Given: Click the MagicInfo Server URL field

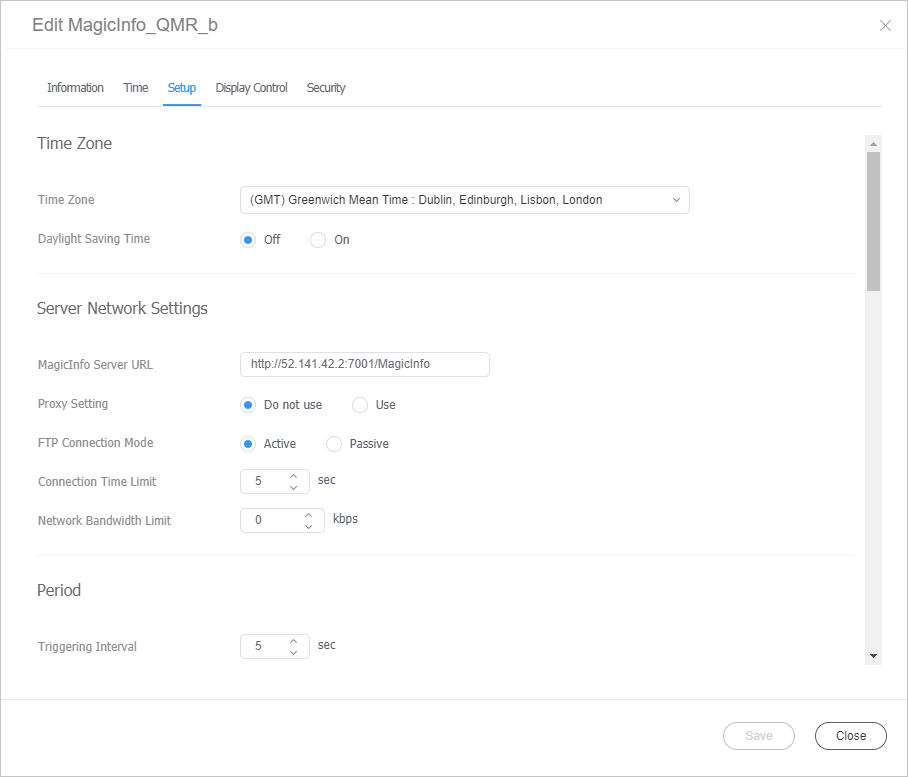Looking at the screenshot, I should (364, 364).
